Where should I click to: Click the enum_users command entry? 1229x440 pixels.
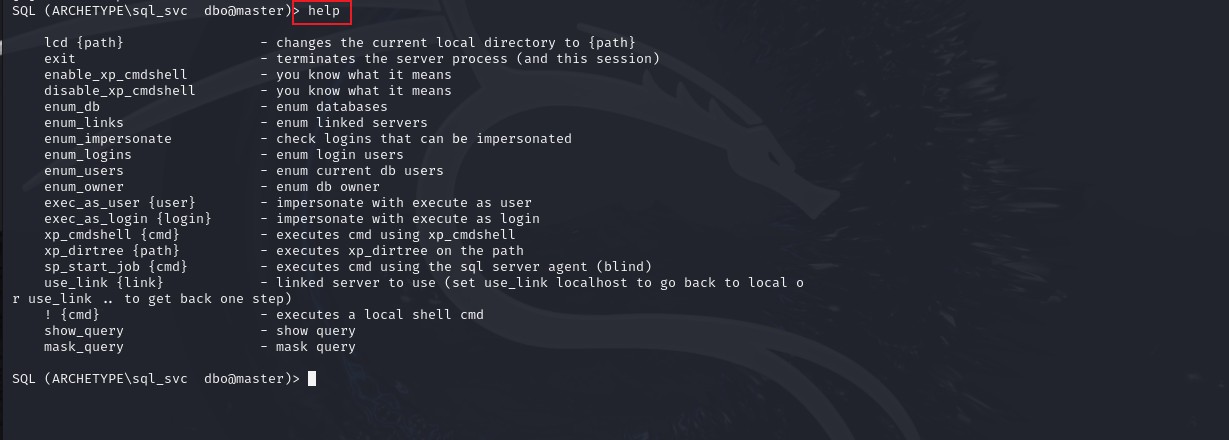click(84, 171)
